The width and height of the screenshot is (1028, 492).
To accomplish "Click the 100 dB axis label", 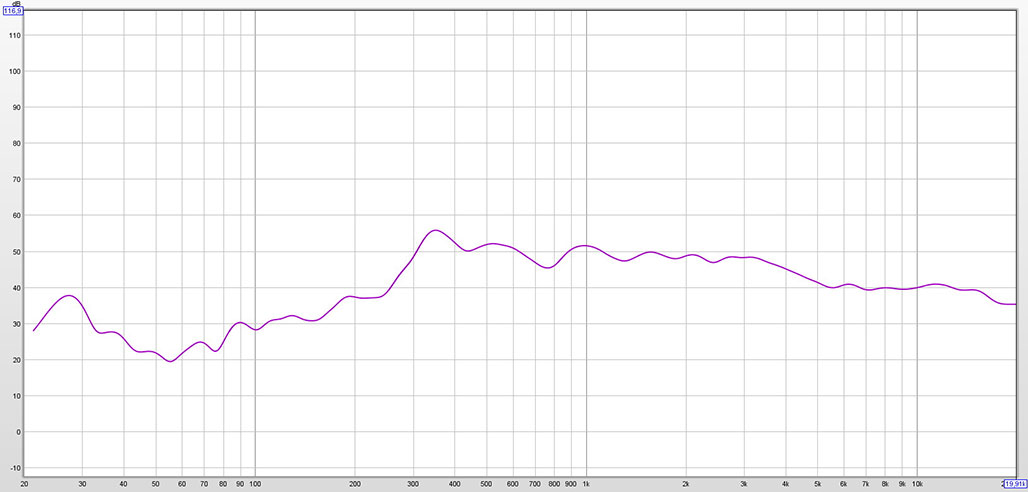I will [16, 71].
